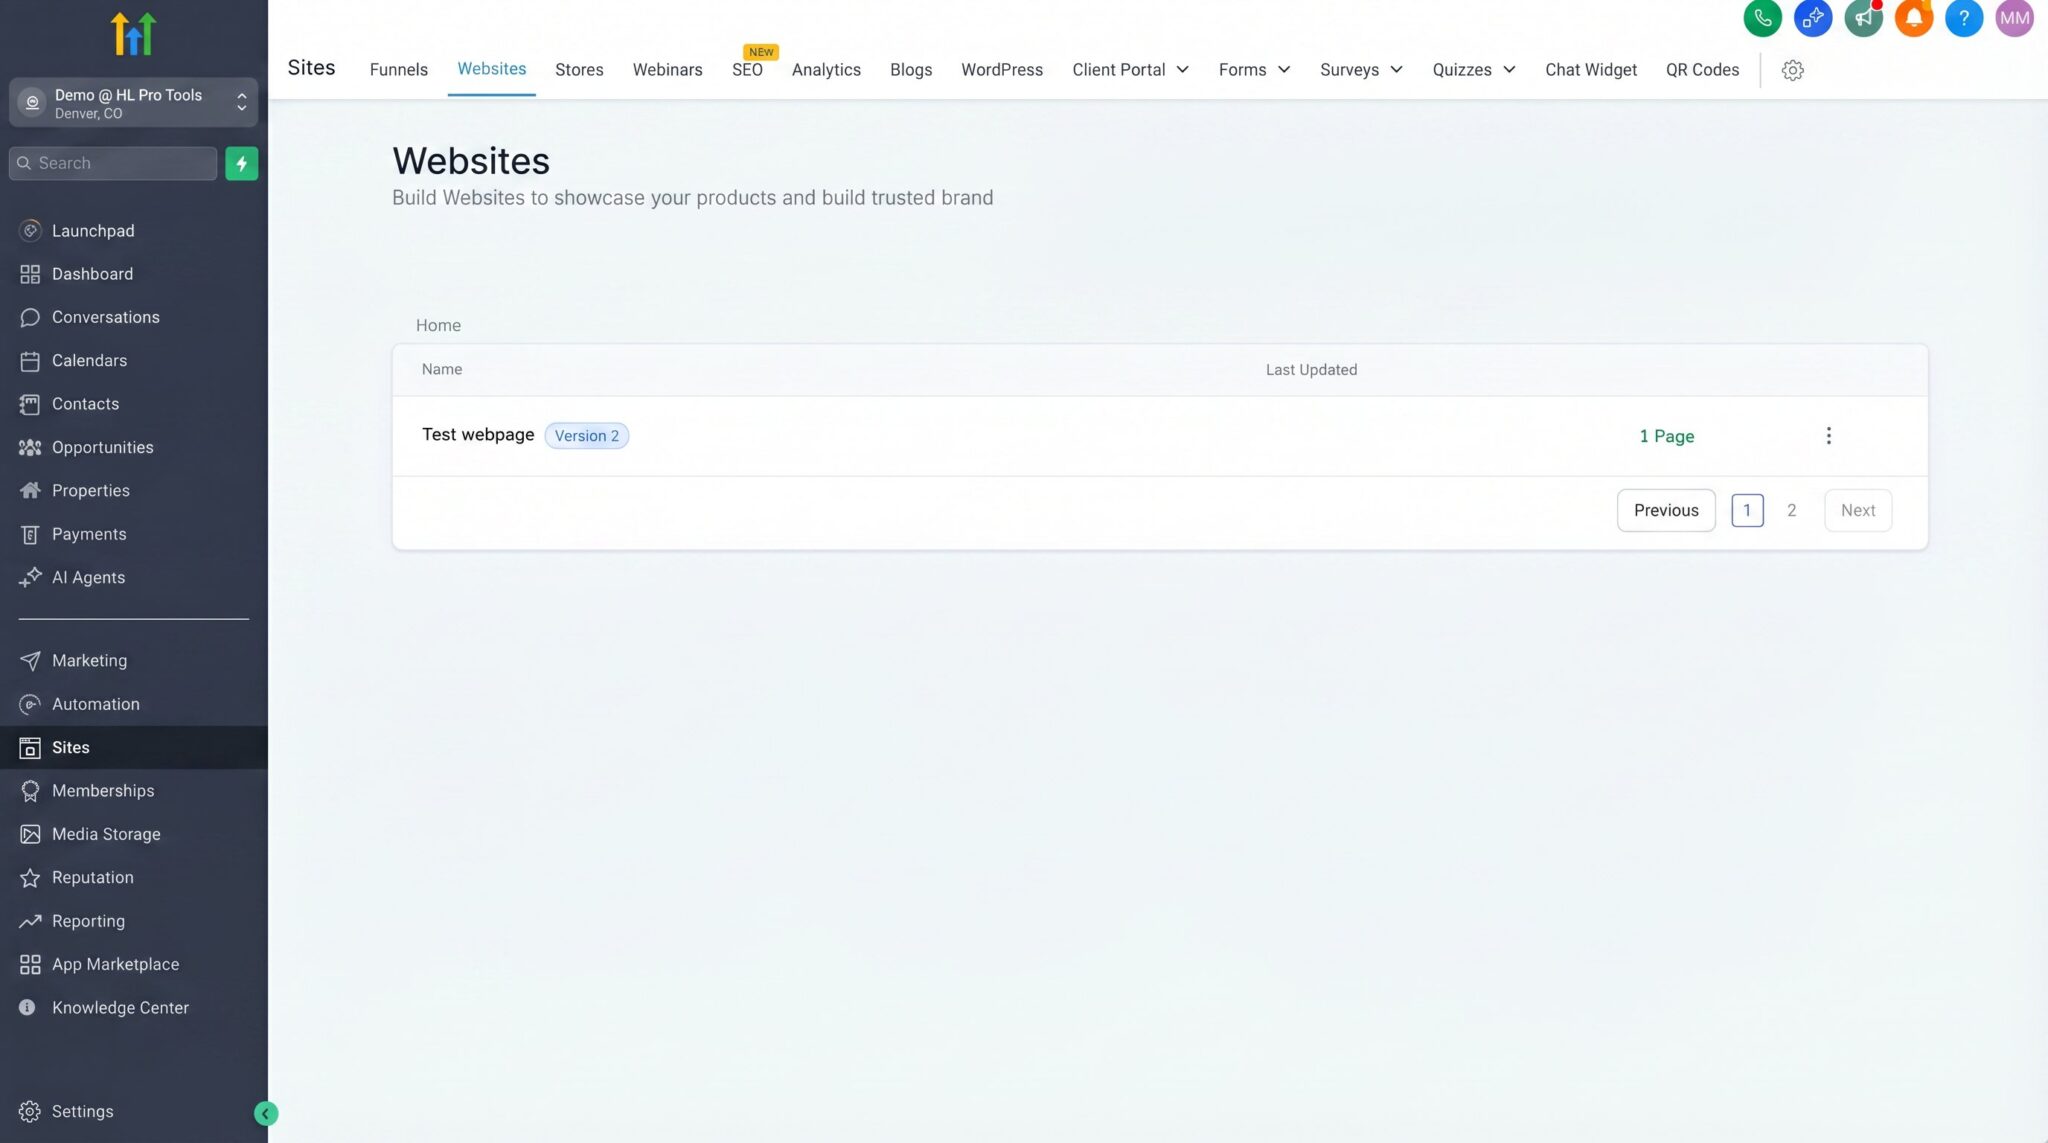Screen dimensions: 2048x1143
Task: Open the Blogs tab
Action: point(910,70)
